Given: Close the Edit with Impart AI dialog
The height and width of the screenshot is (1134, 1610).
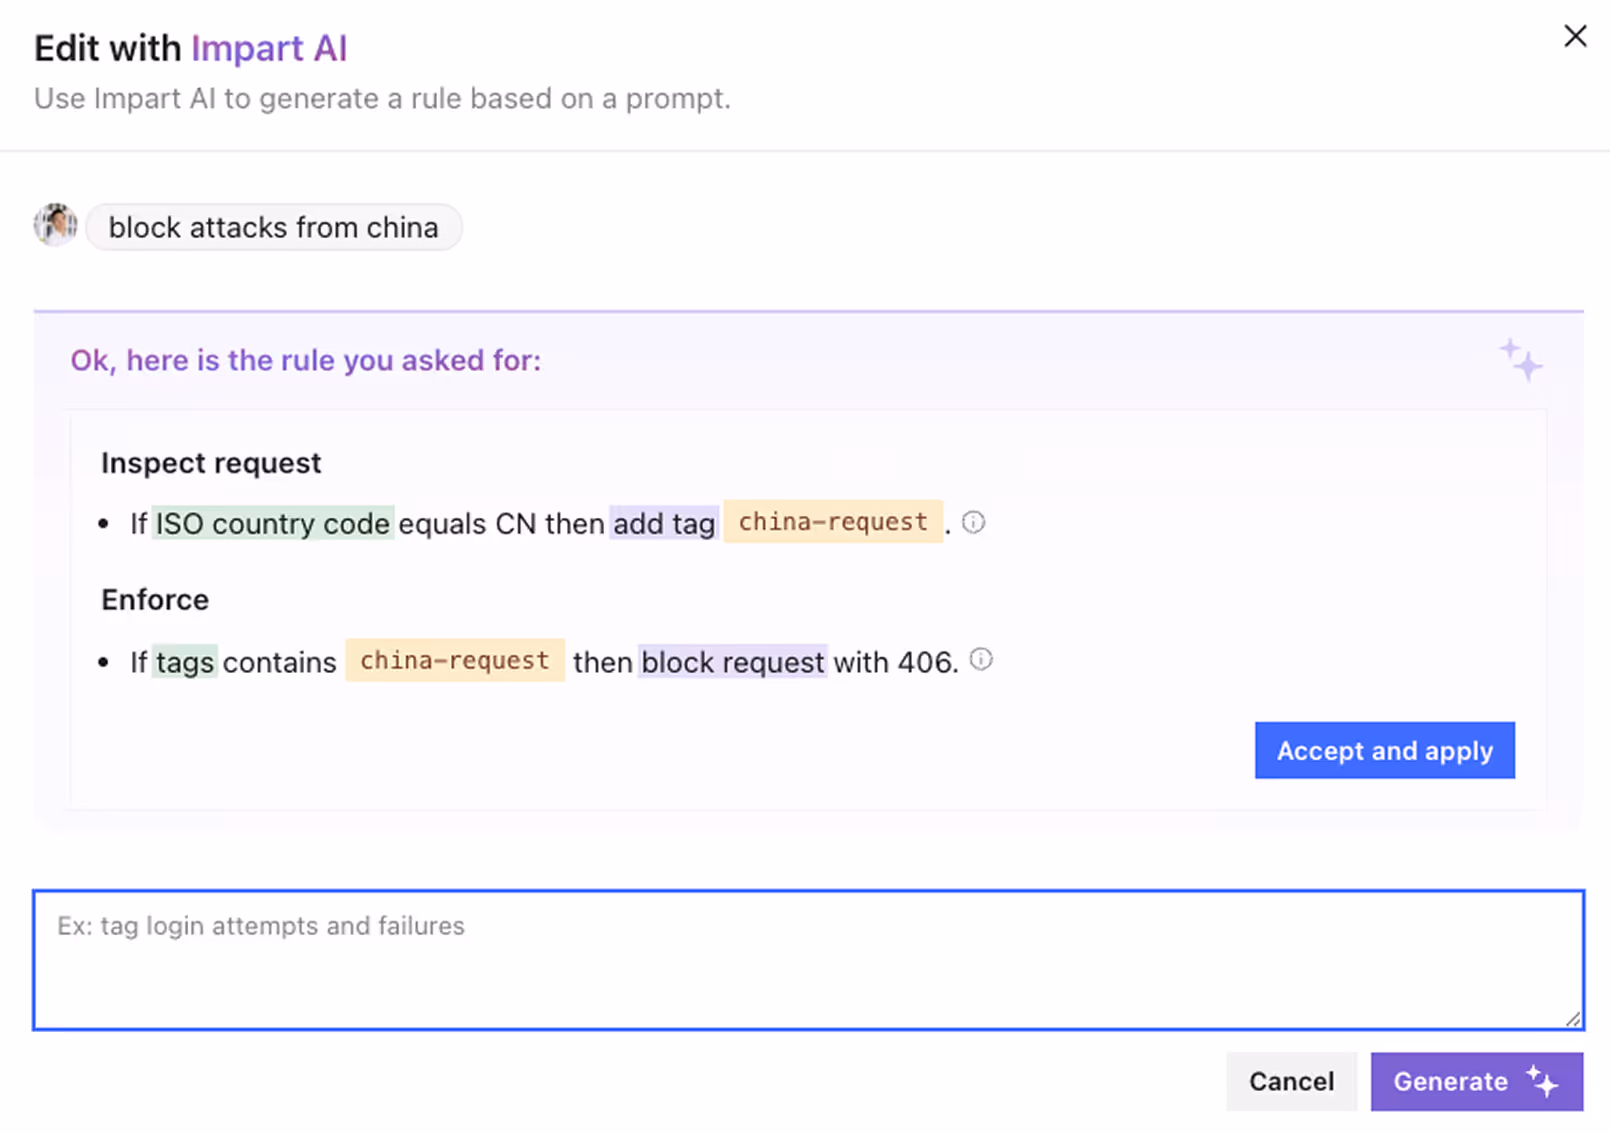Looking at the screenshot, I should coord(1575,36).
